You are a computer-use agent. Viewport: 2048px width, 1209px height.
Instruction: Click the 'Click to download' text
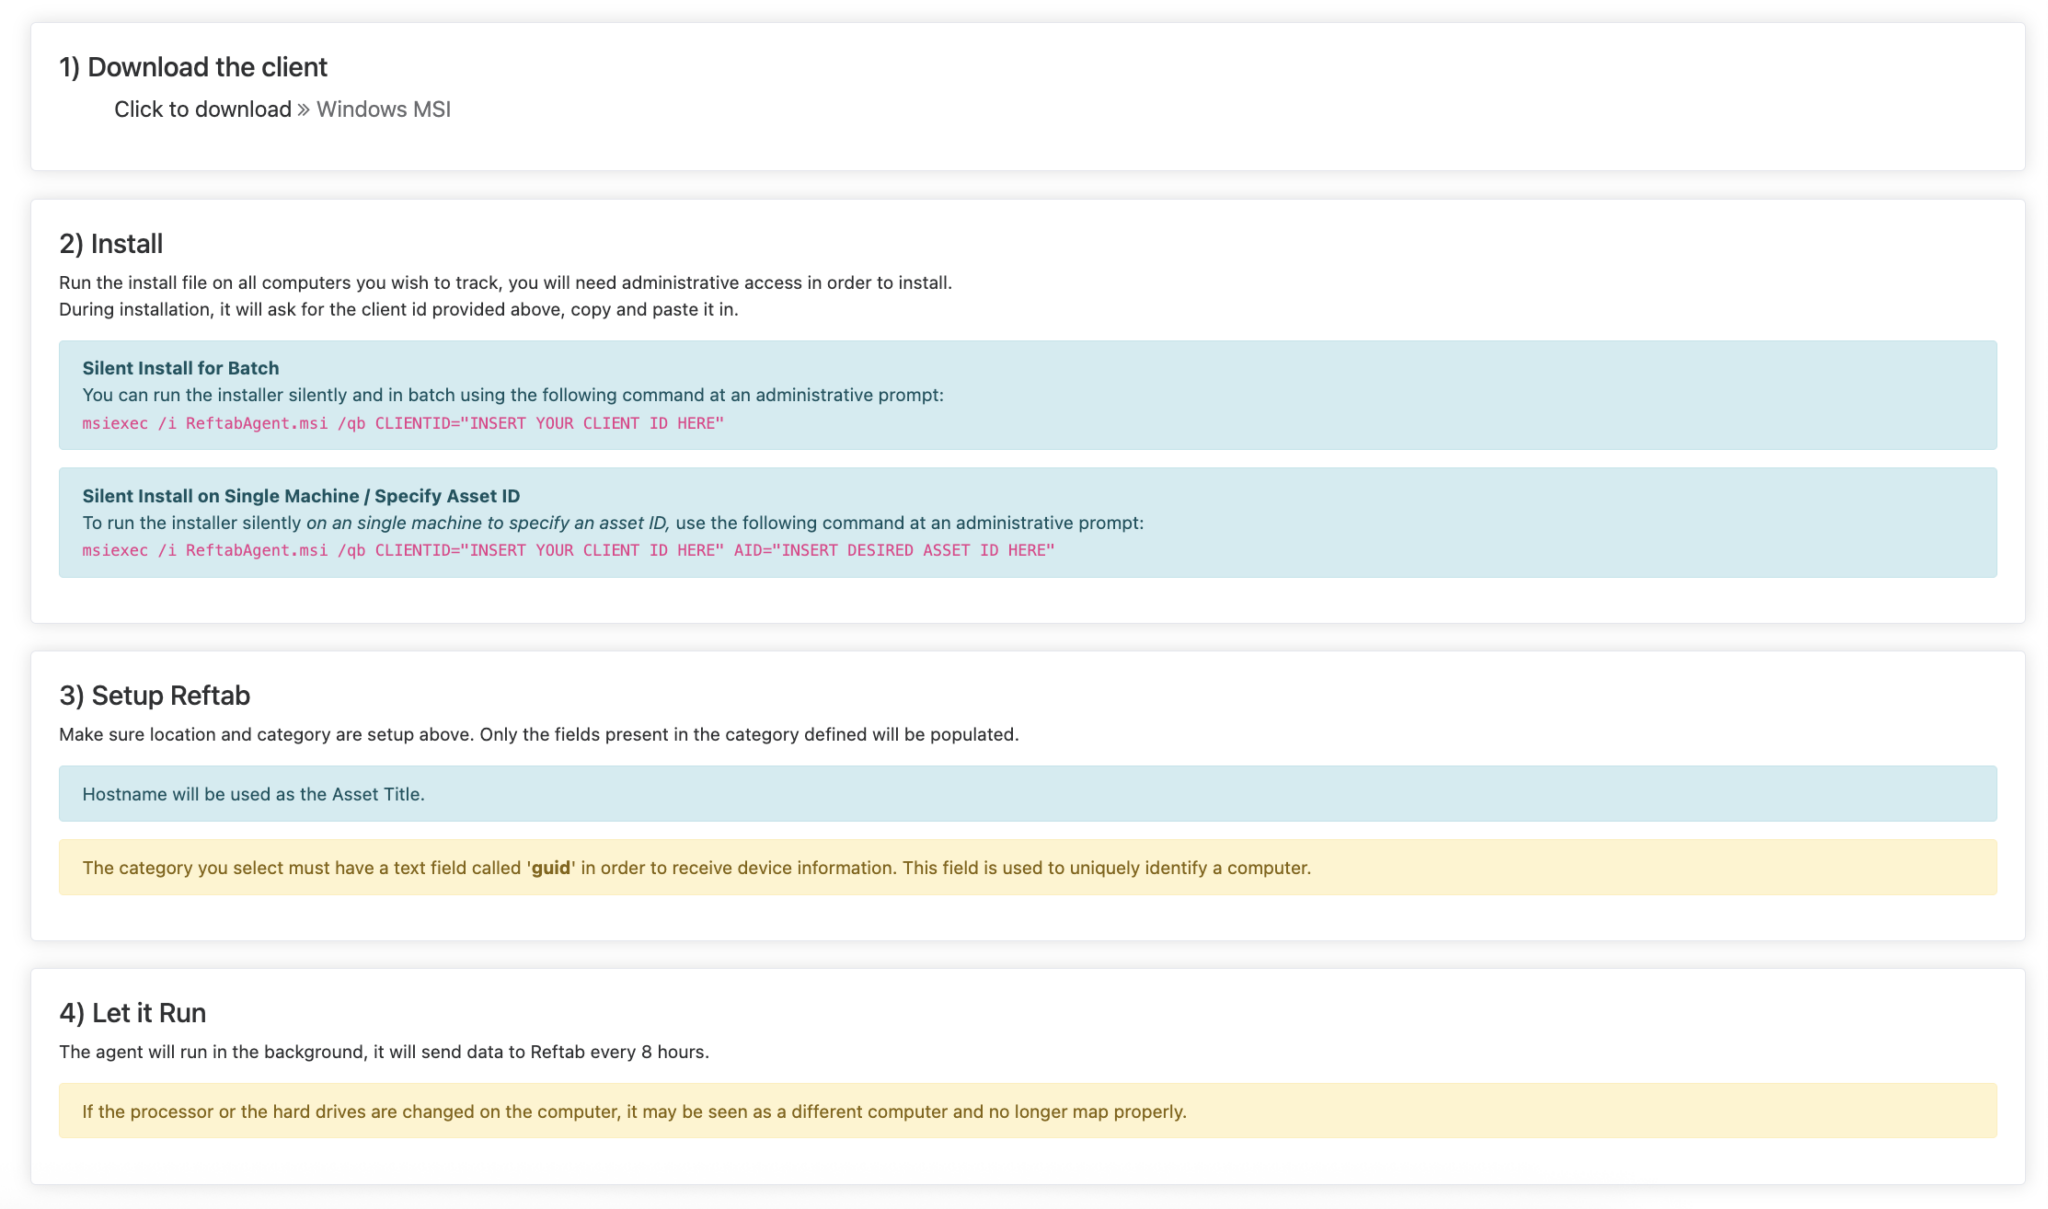(203, 109)
